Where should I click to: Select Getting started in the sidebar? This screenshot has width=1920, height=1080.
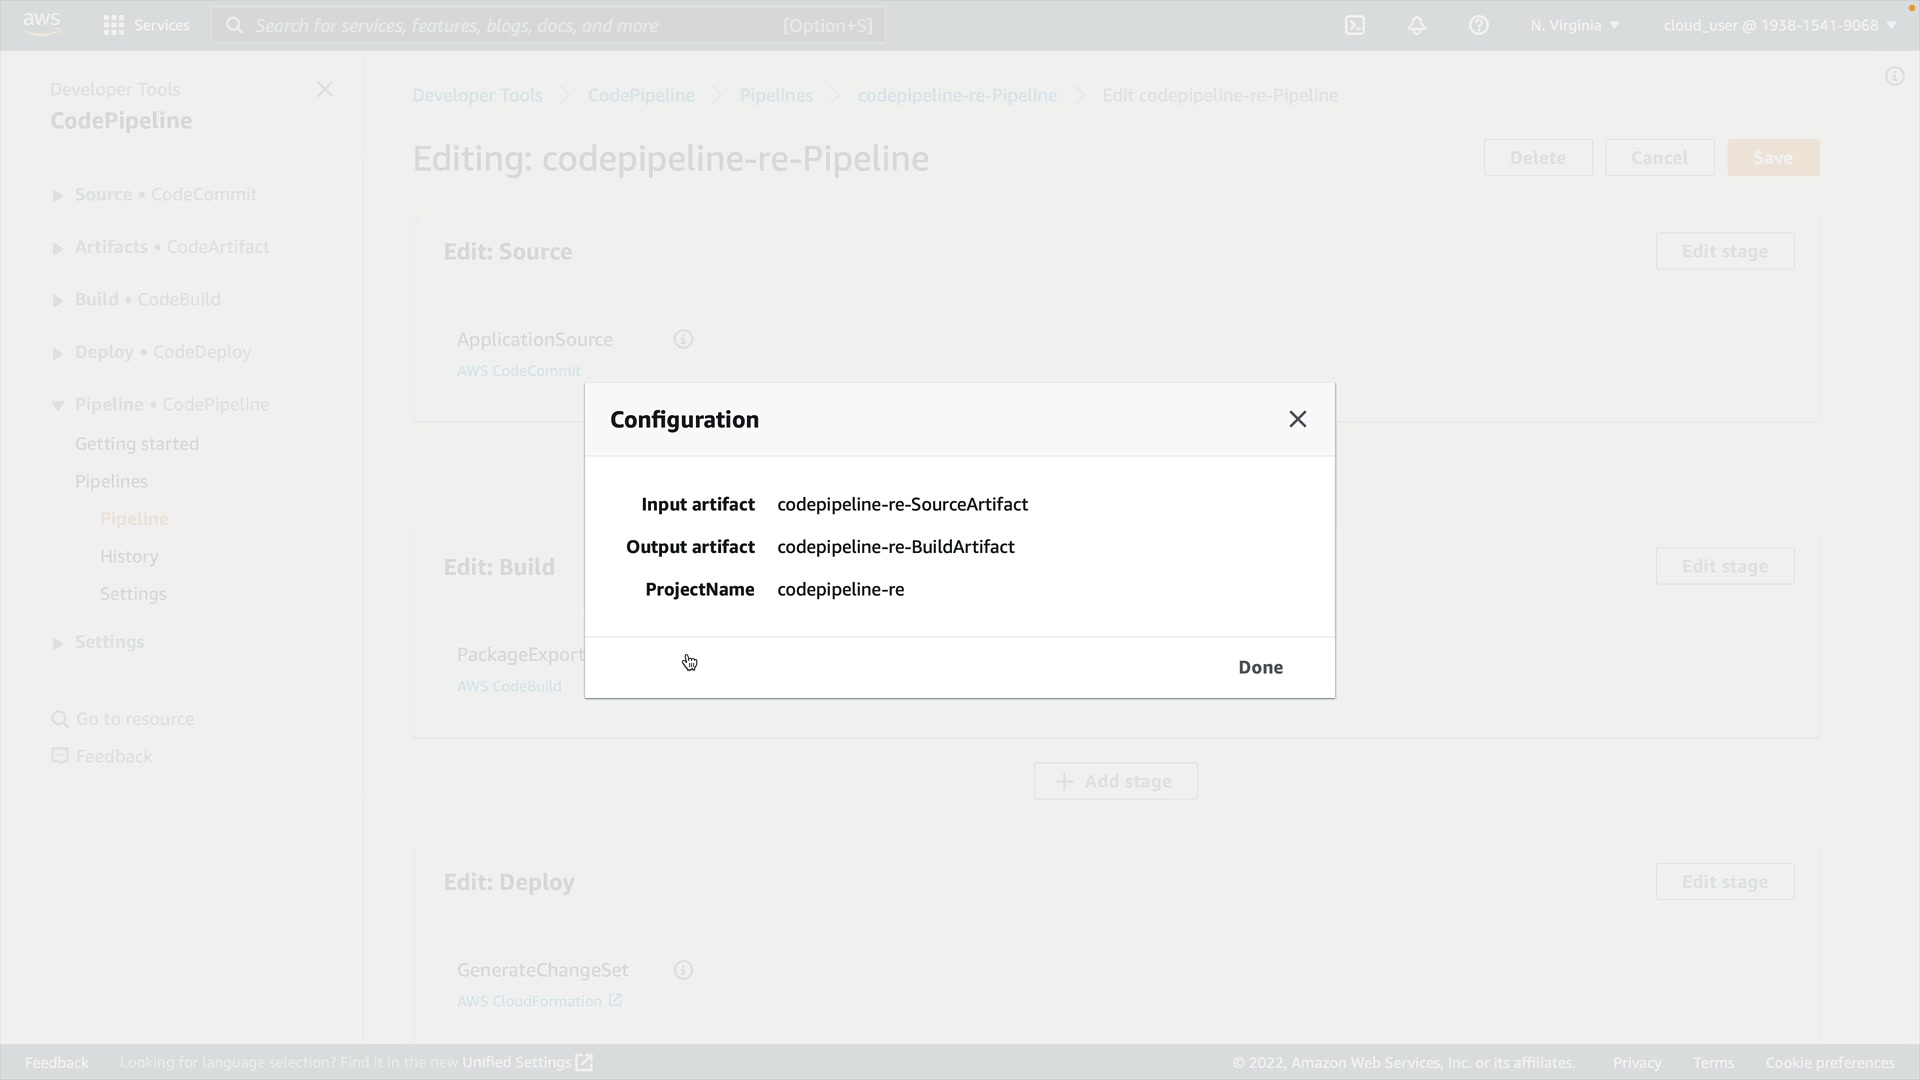click(137, 444)
